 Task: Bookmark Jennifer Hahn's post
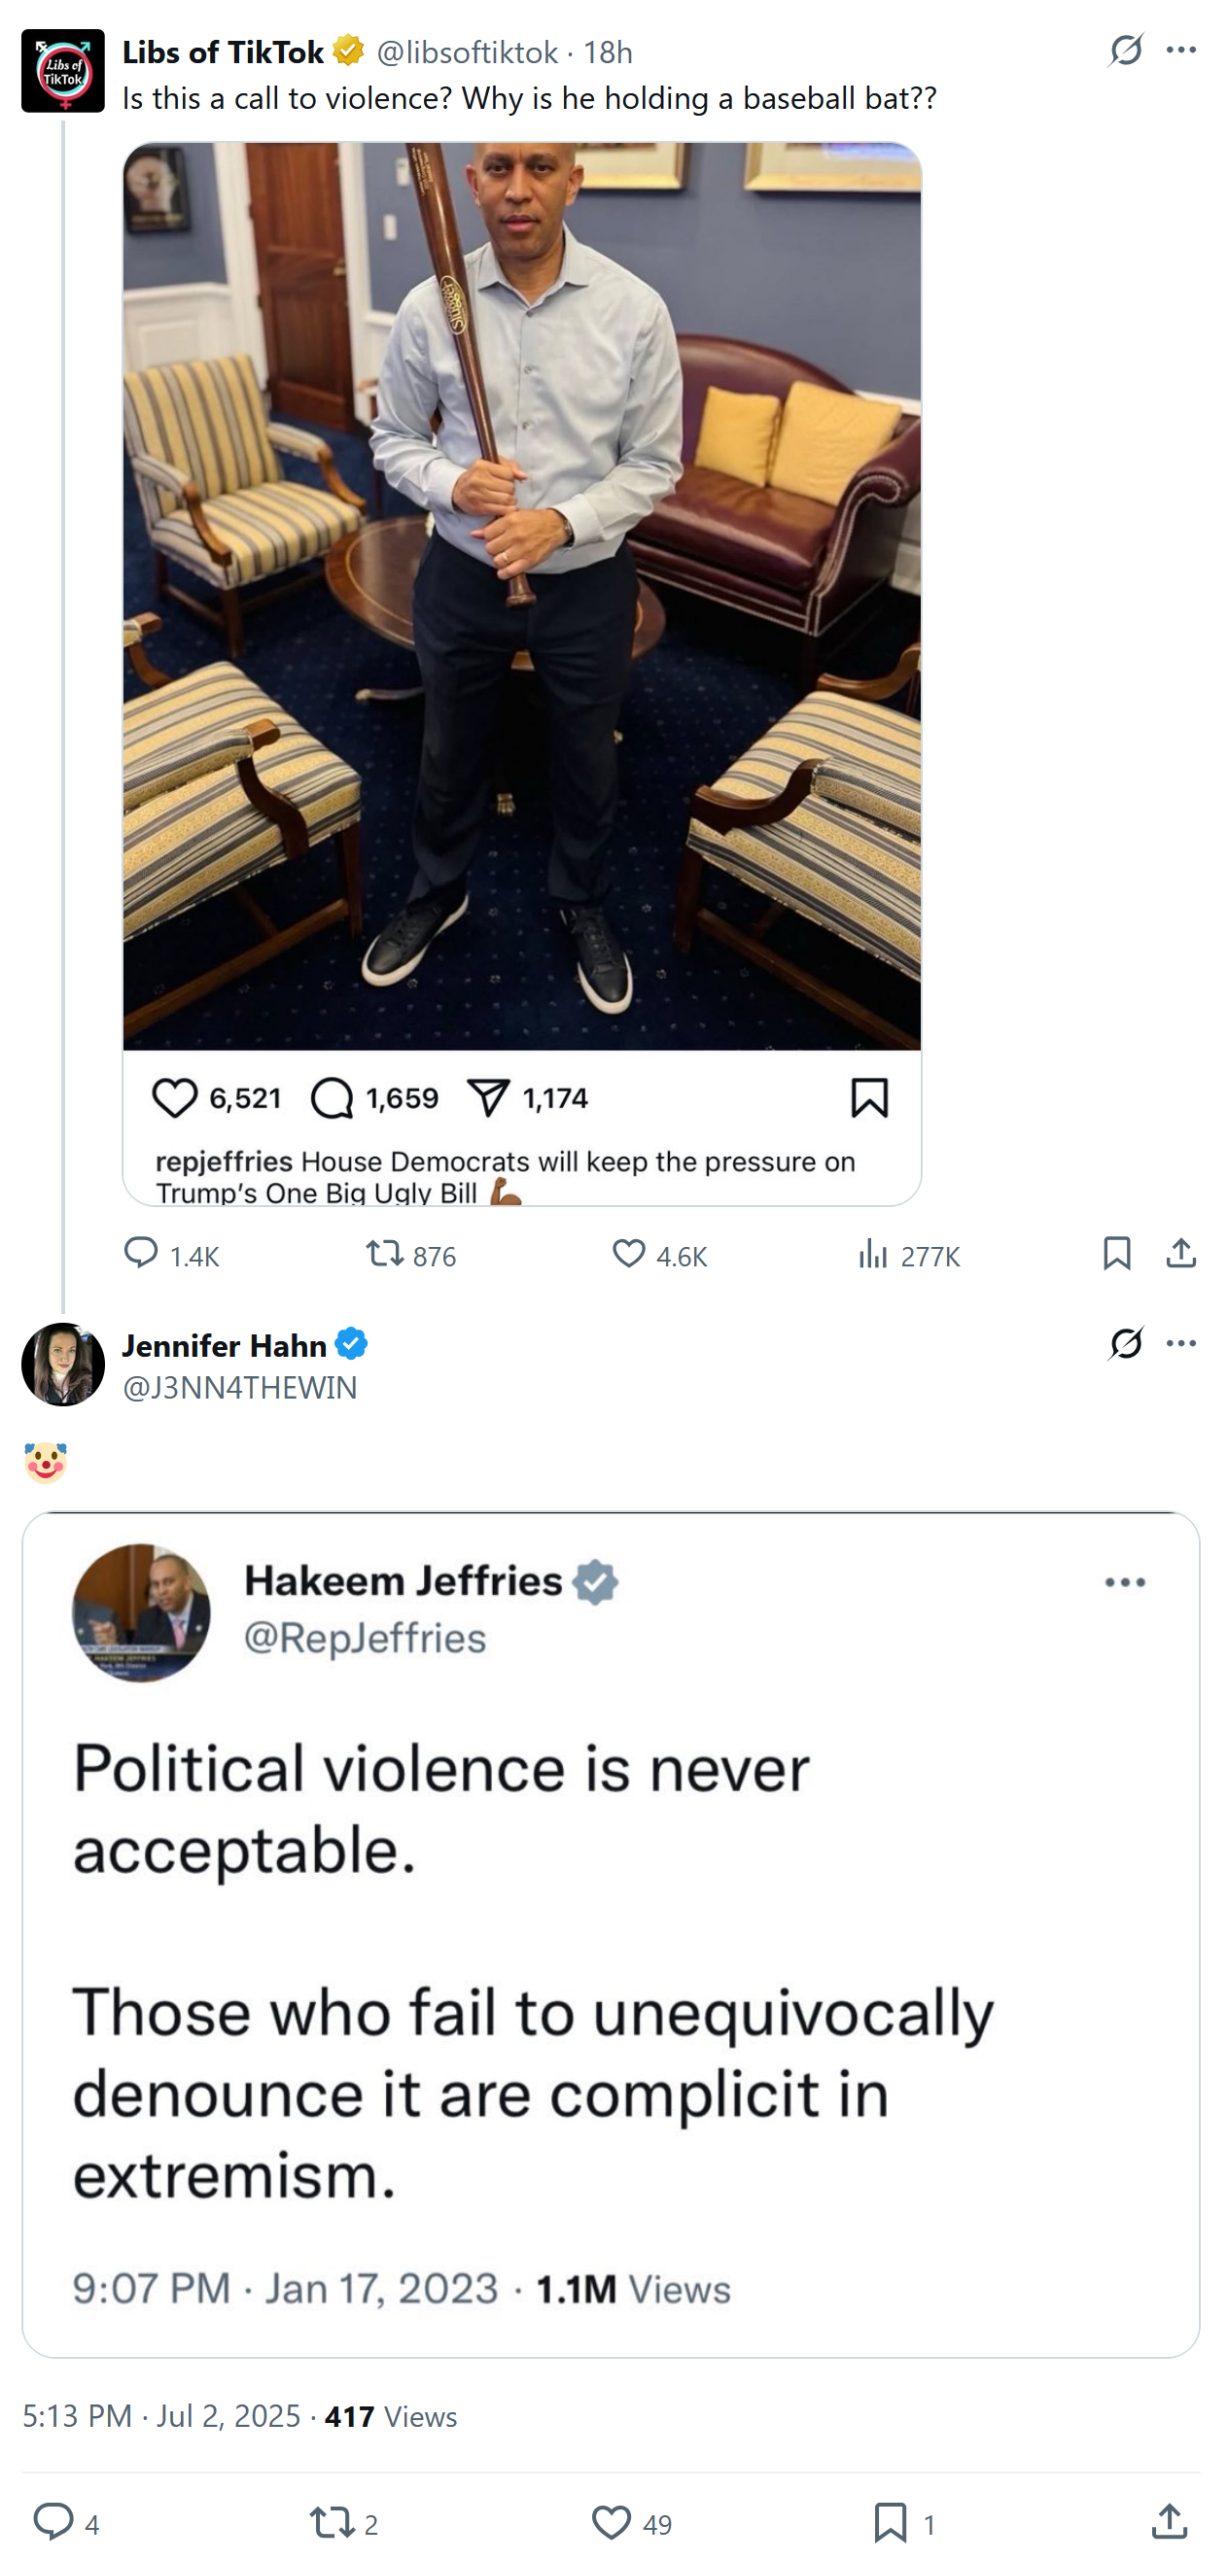pyautogui.click(x=889, y=2522)
